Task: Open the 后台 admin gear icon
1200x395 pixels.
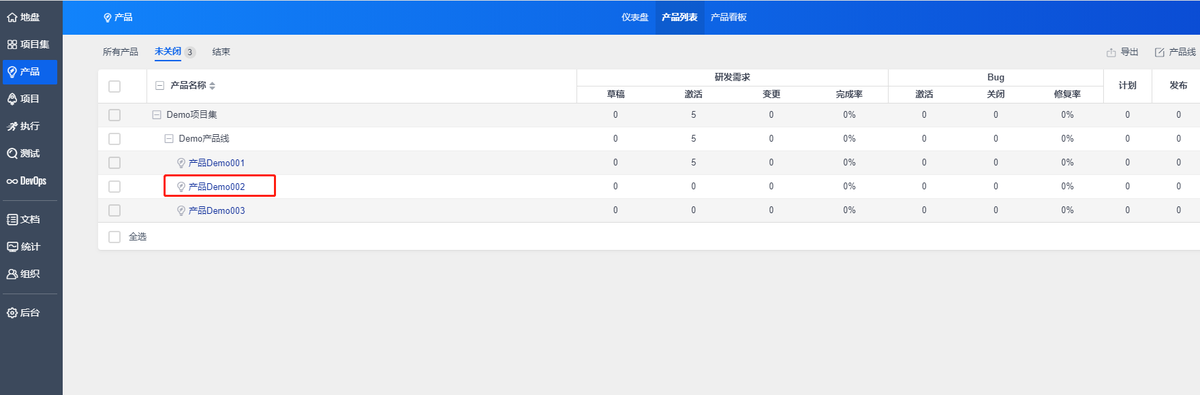Action: pyautogui.click(x=12, y=312)
